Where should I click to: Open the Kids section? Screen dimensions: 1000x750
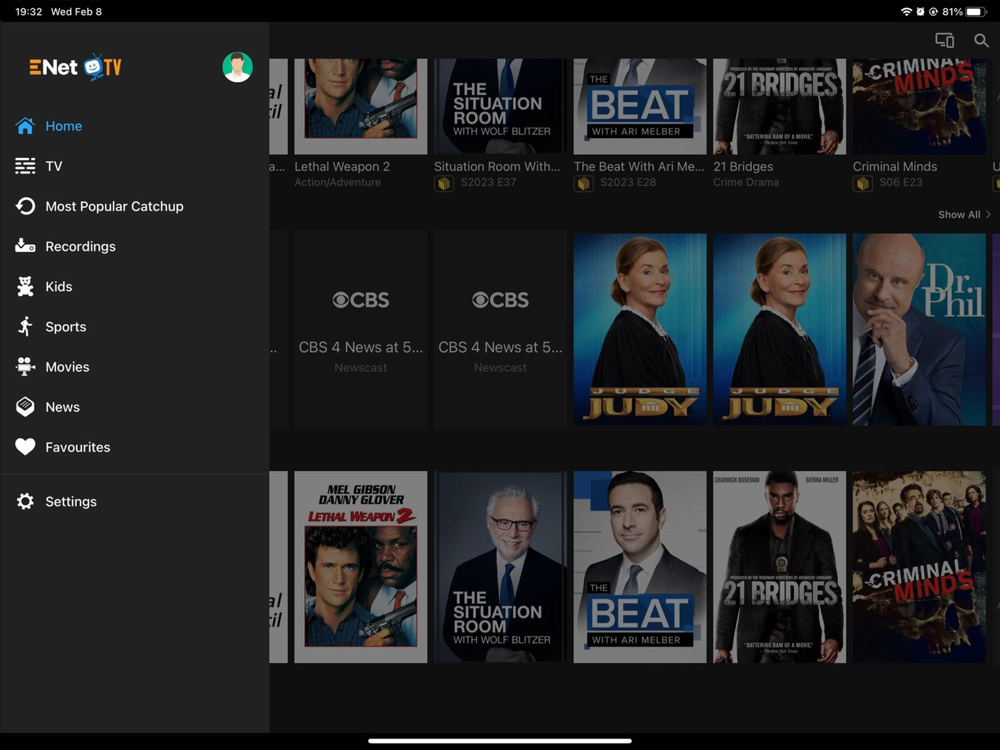coord(135,287)
